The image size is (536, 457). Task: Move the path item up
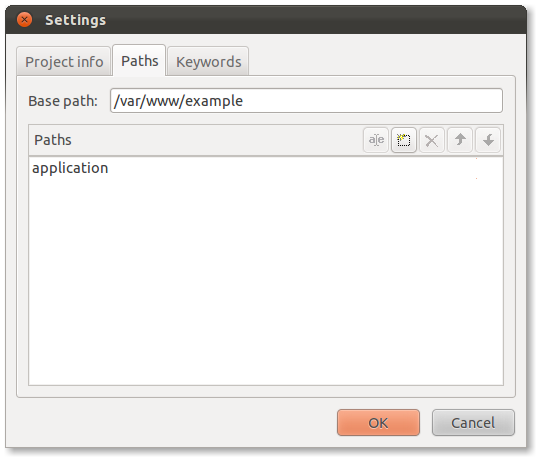tap(460, 140)
